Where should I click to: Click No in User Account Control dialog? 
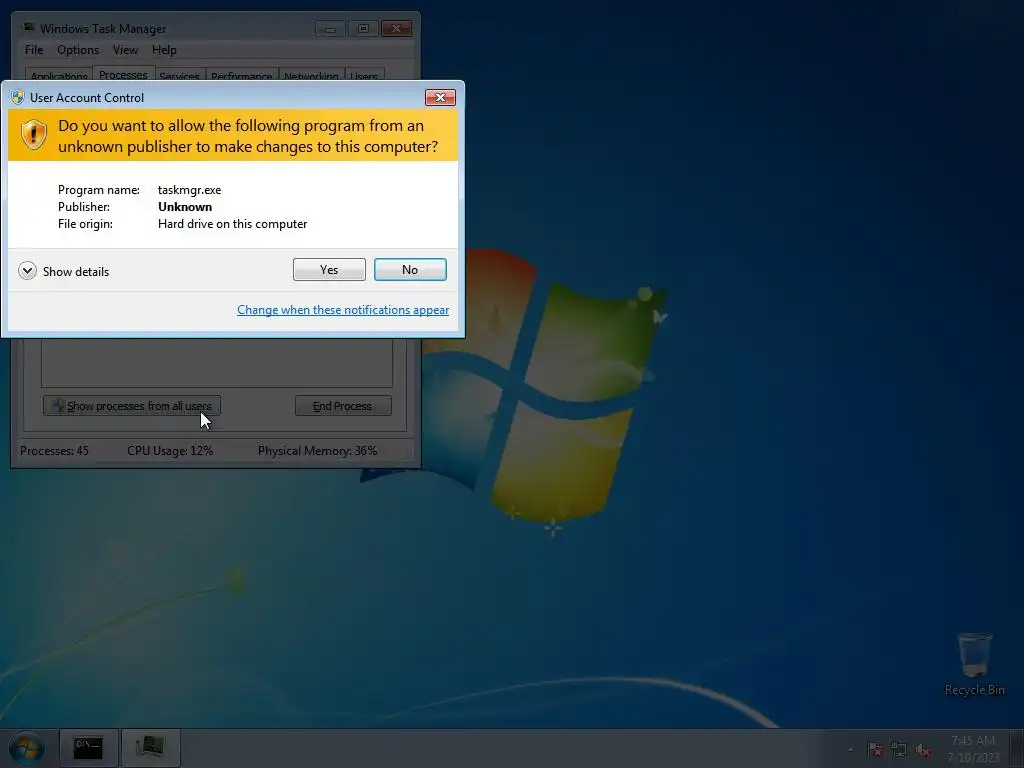click(x=410, y=270)
